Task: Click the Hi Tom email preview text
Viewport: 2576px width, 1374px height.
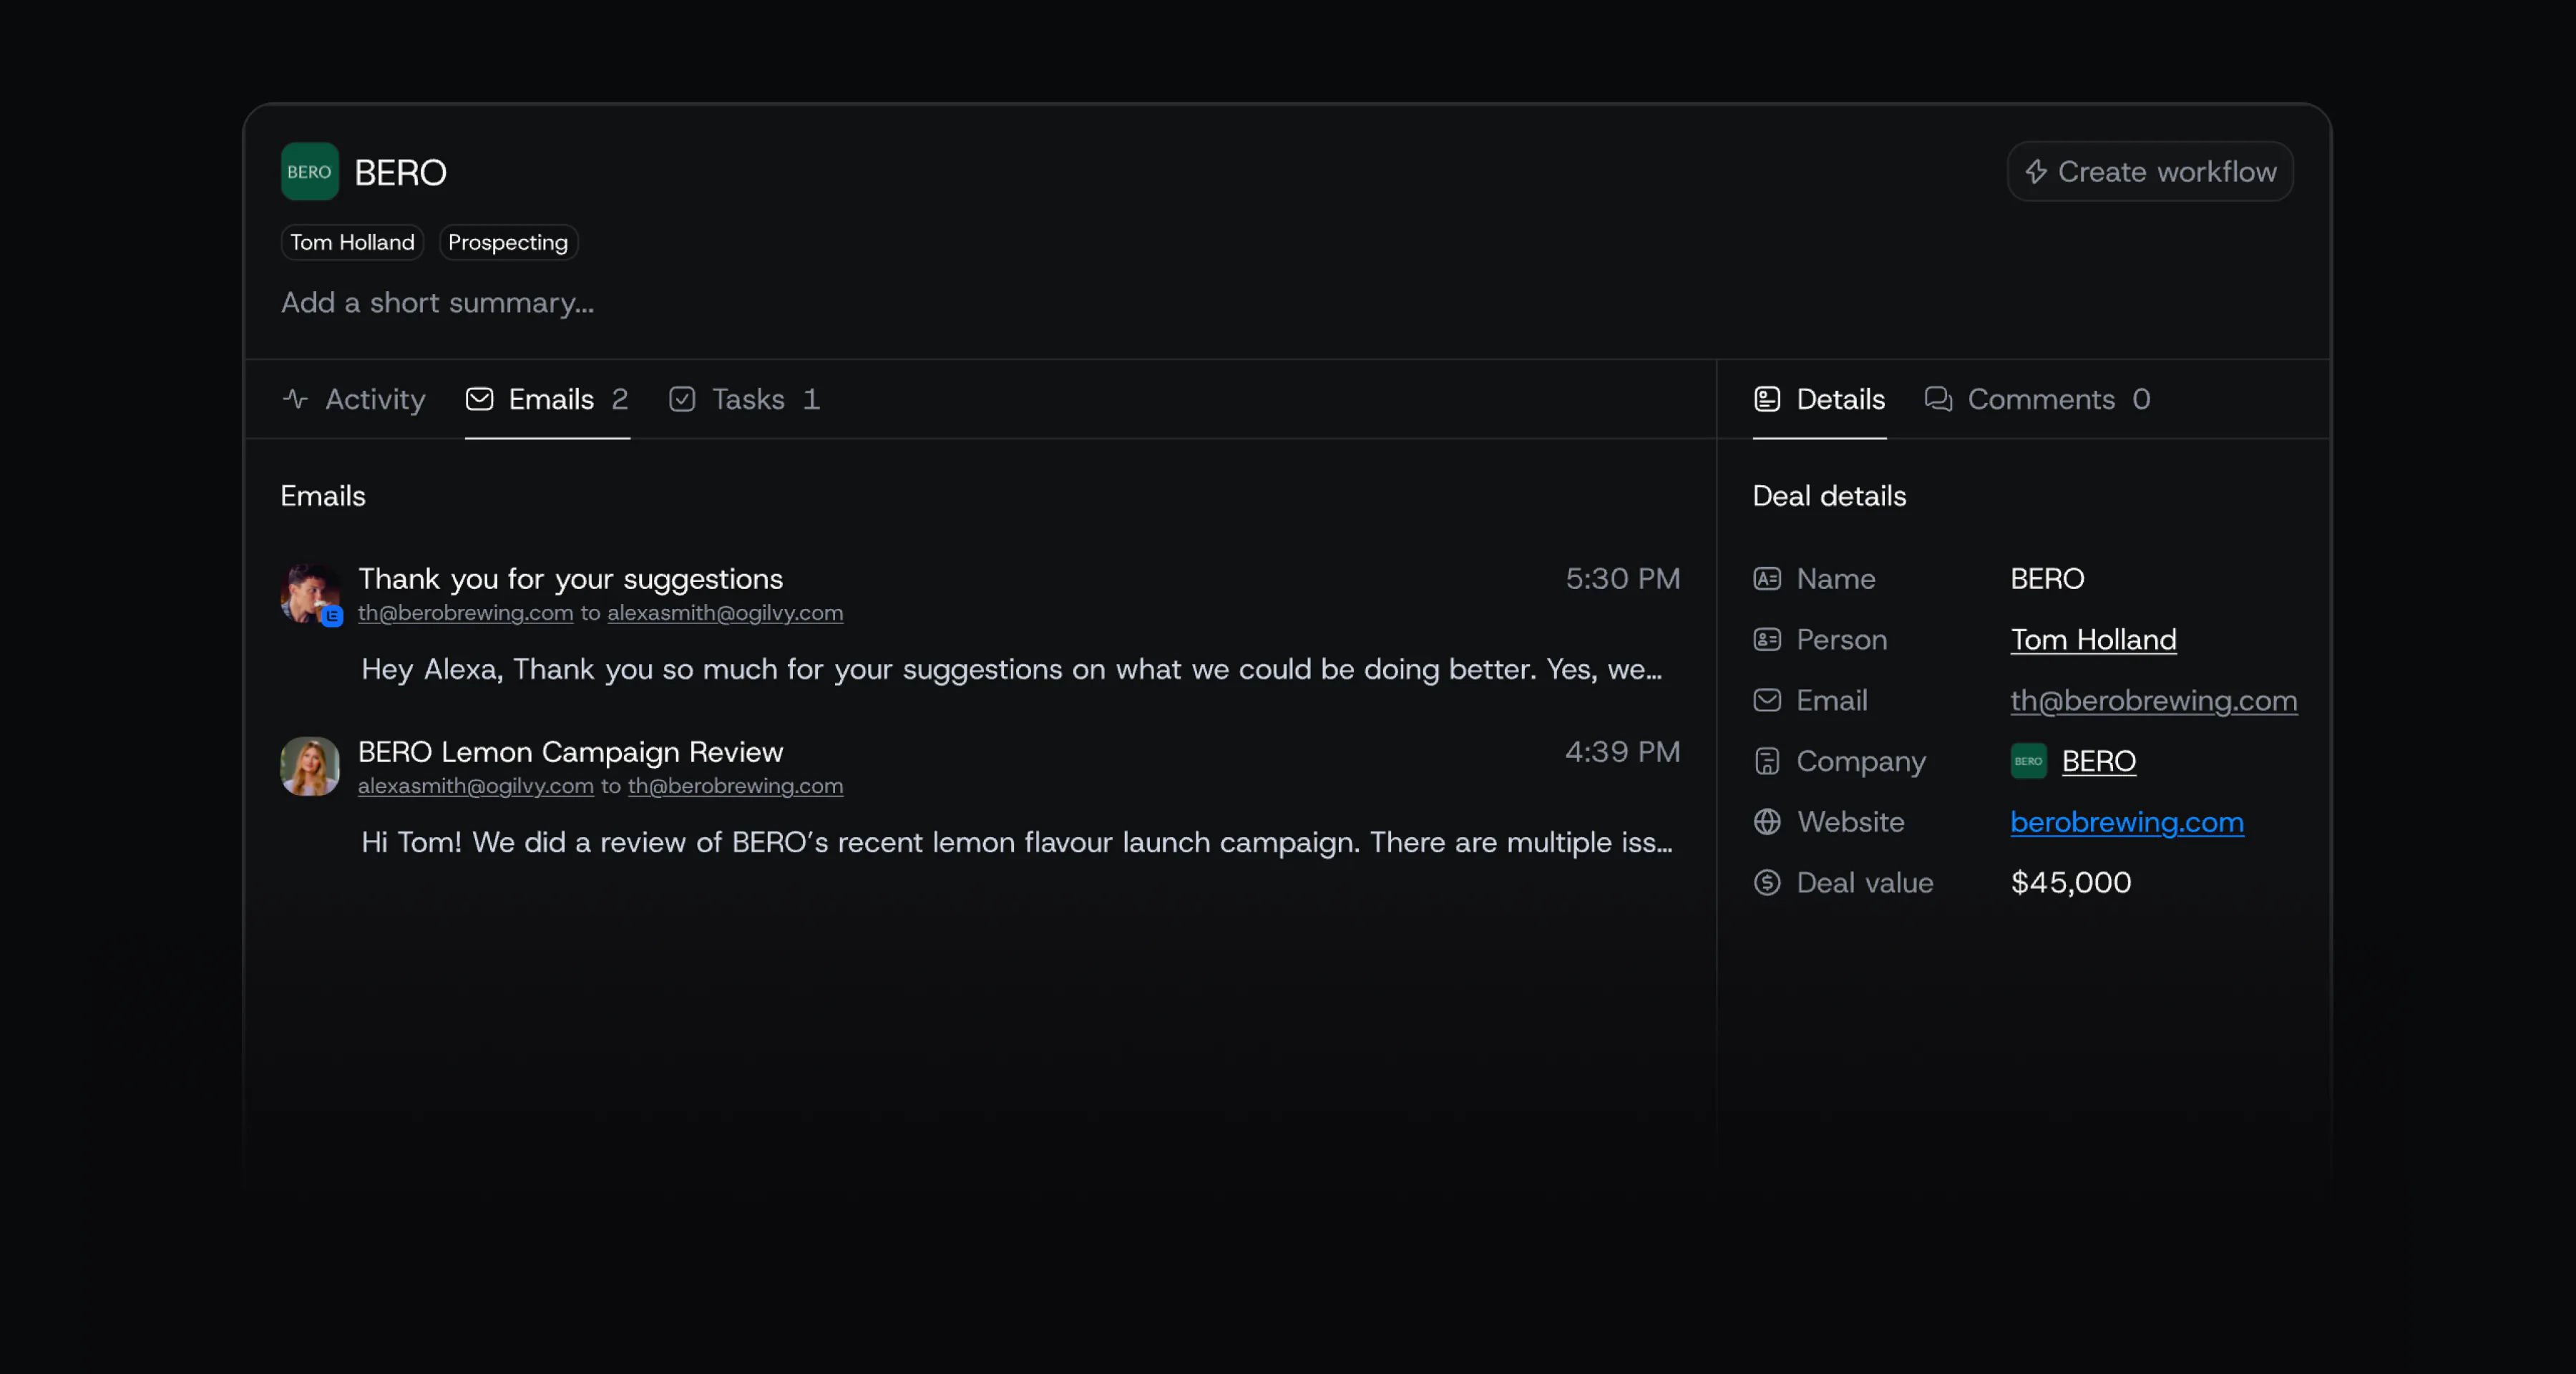Action: click(x=1016, y=842)
